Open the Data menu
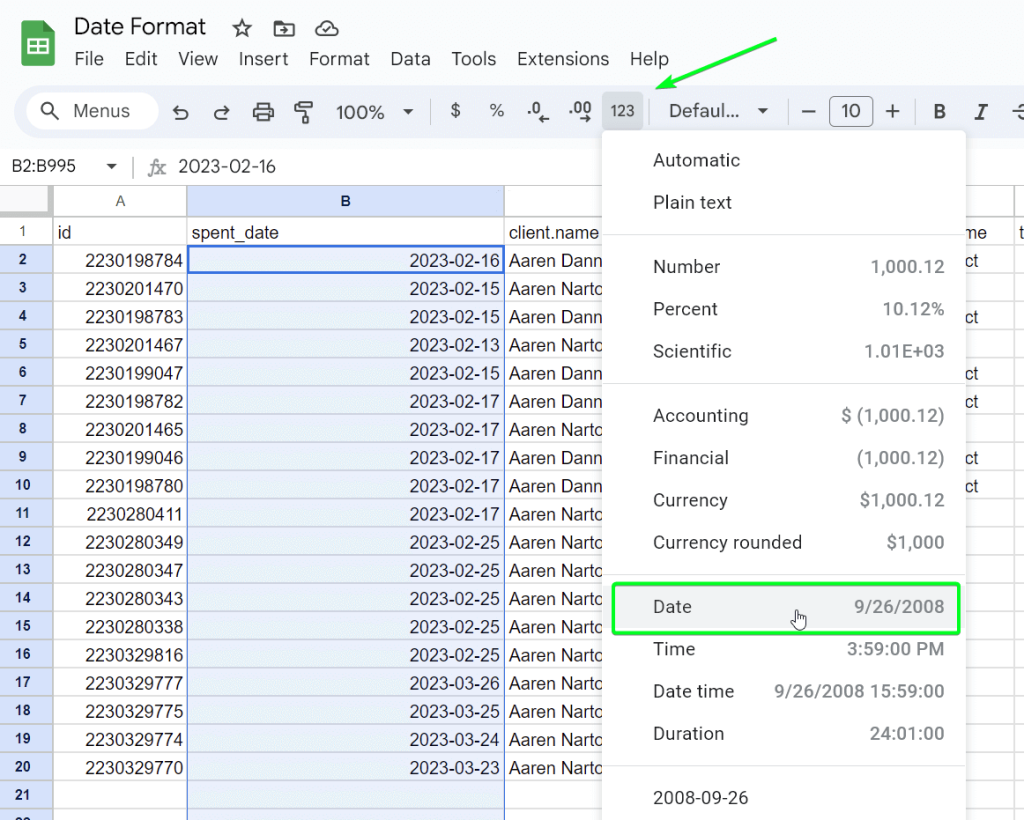Image resolution: width=1024 pixels, height=820 pixels. (410, 59)
